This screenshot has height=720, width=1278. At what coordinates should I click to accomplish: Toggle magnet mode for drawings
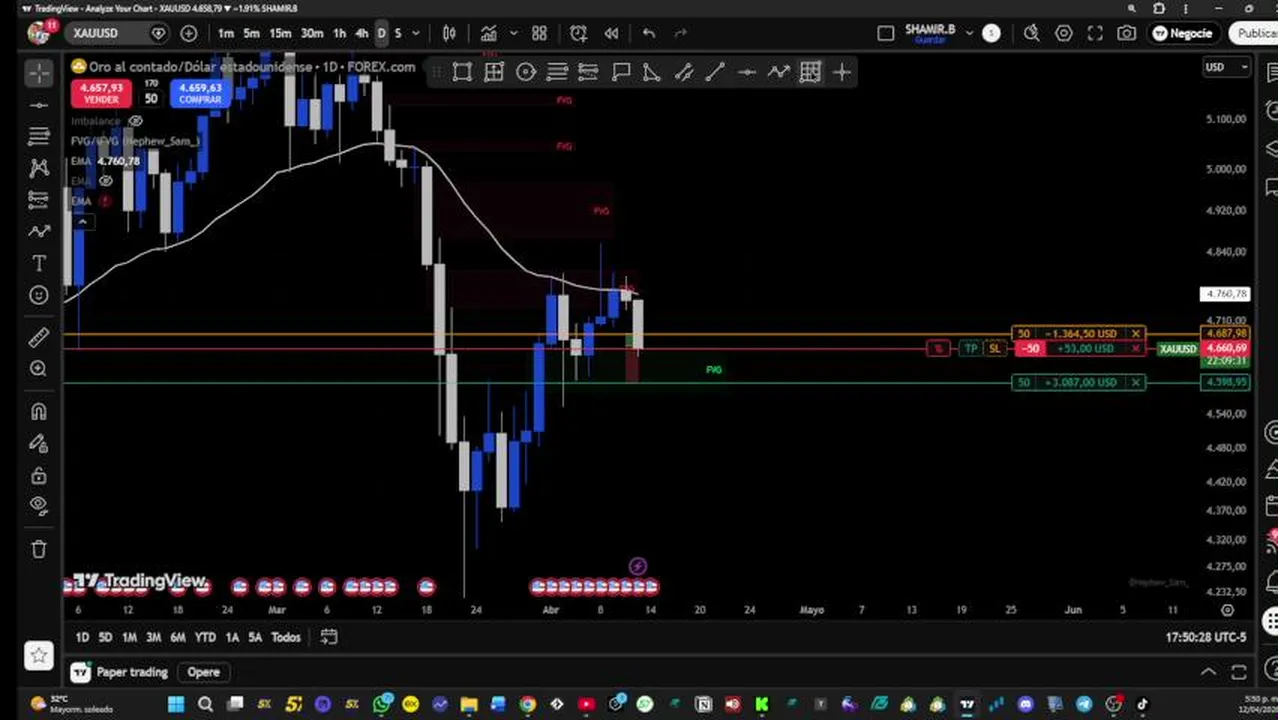click(39, 411)
